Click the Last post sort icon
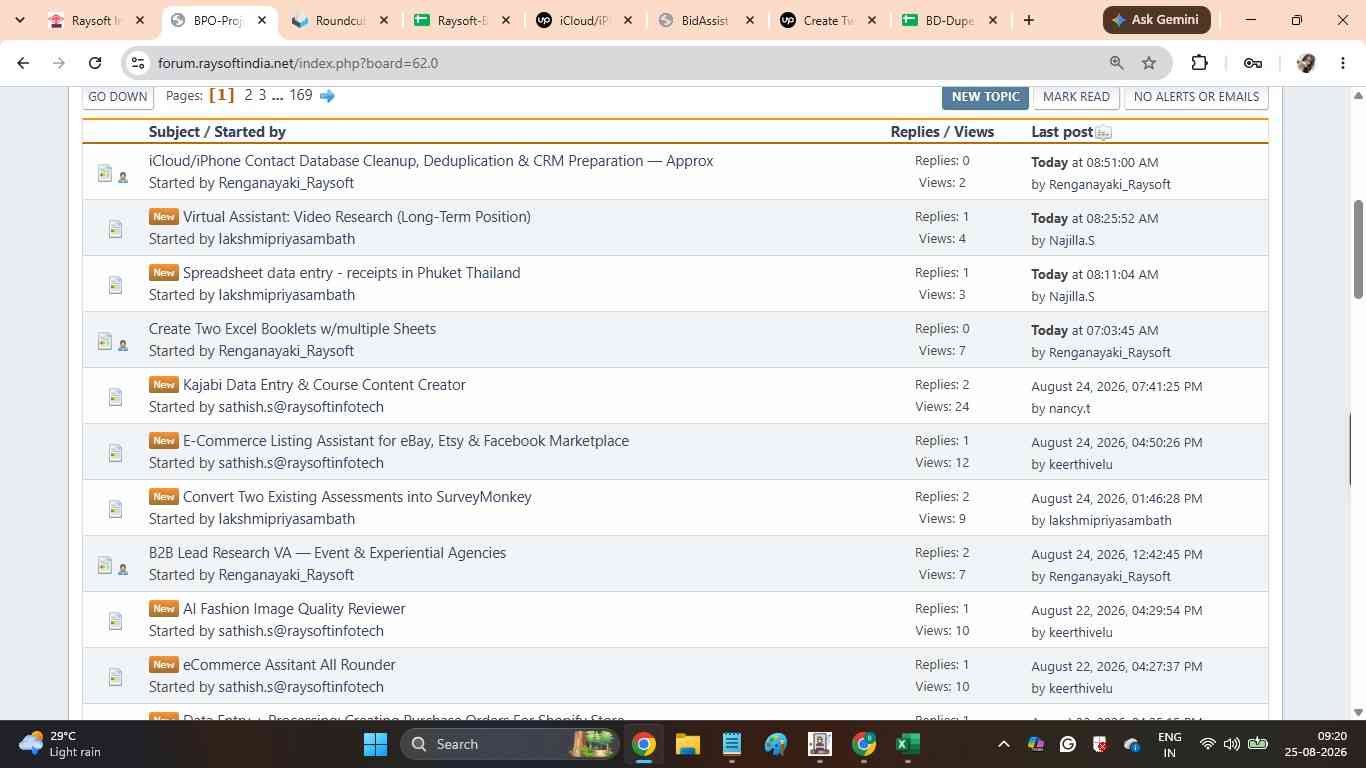 (x=1103, y=132)
